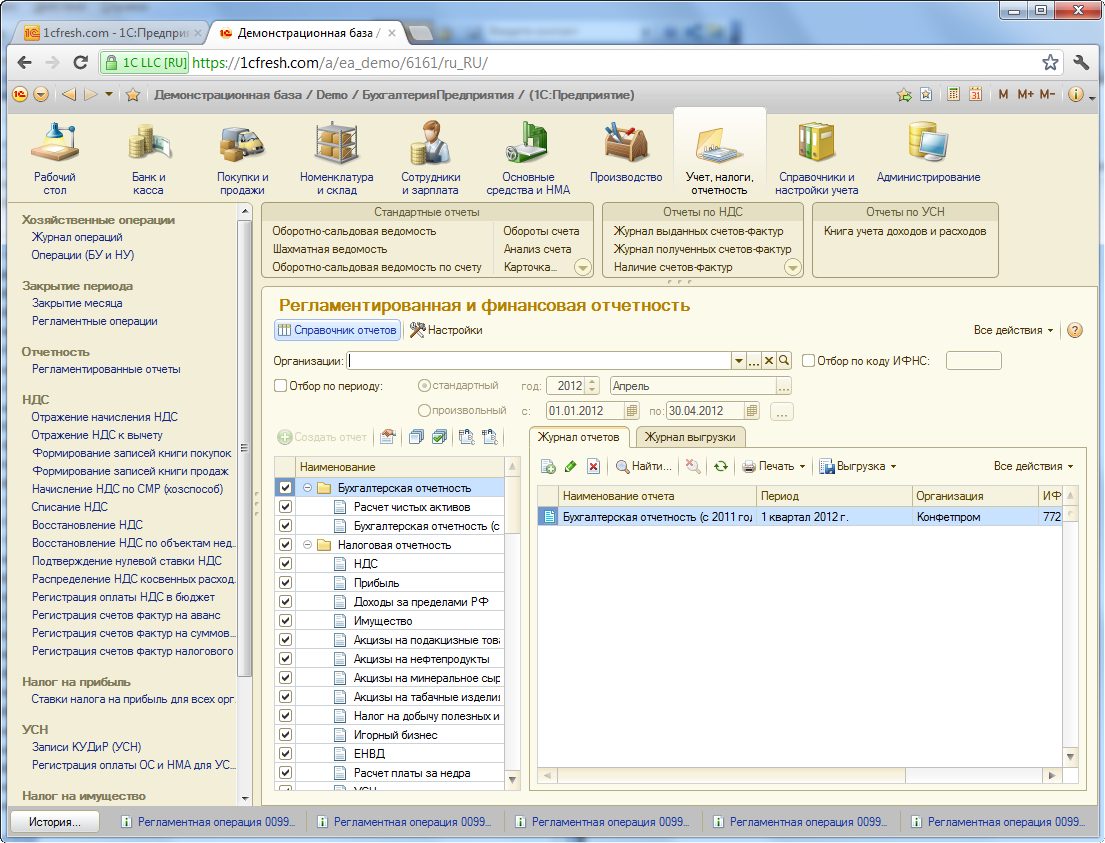1105x843 pixels.
Task: Click the Организации input field
Action: coord(539,360)
